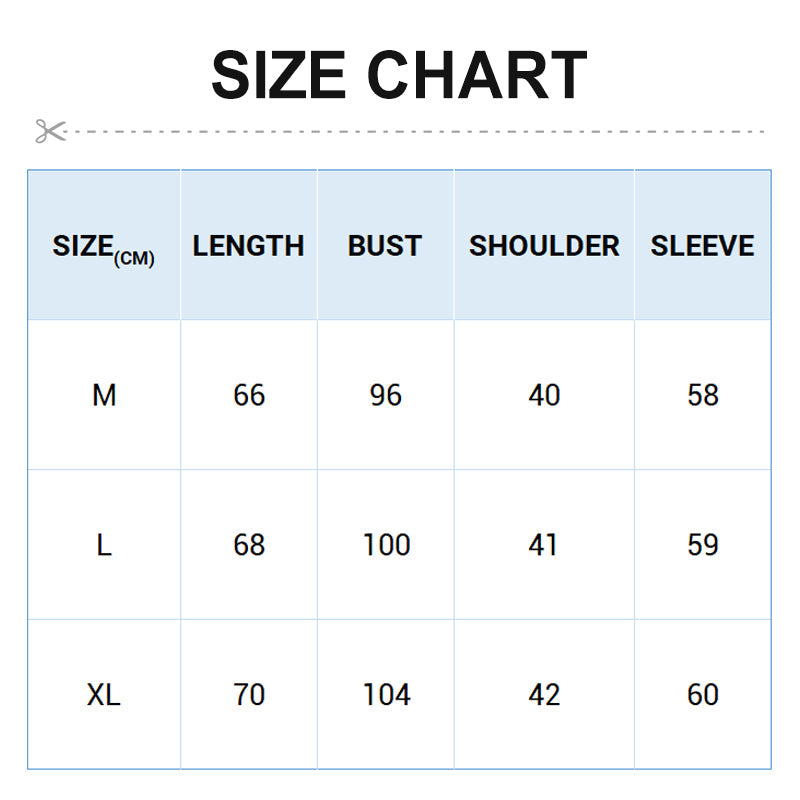This screenshot has height=800, width=800.
Task: Click shoulder value 41 for size L
Action: (x=544, y=545)
